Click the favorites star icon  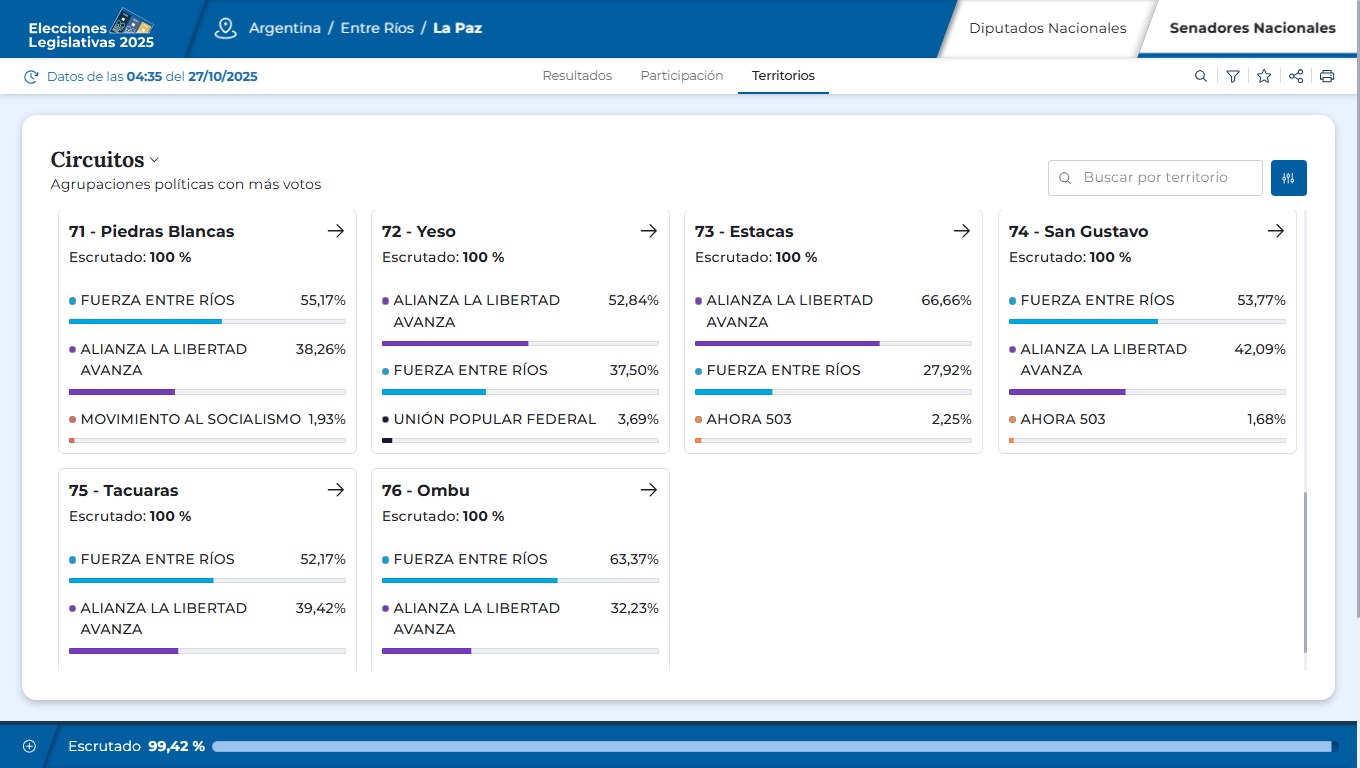pyautogui.click(x=1264, y=76)
